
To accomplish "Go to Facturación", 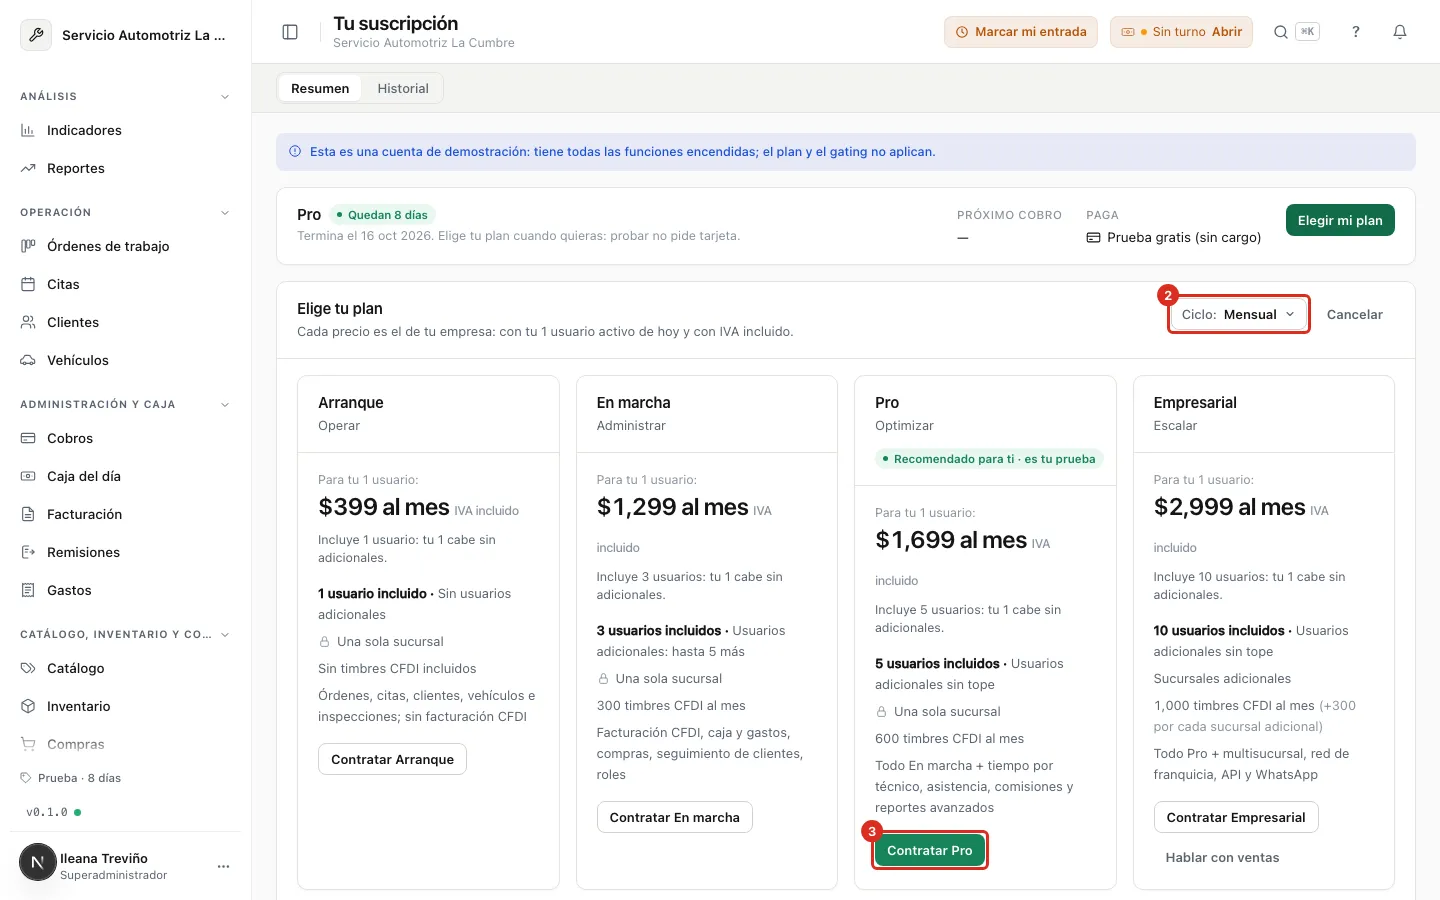I will pos(125,514).
